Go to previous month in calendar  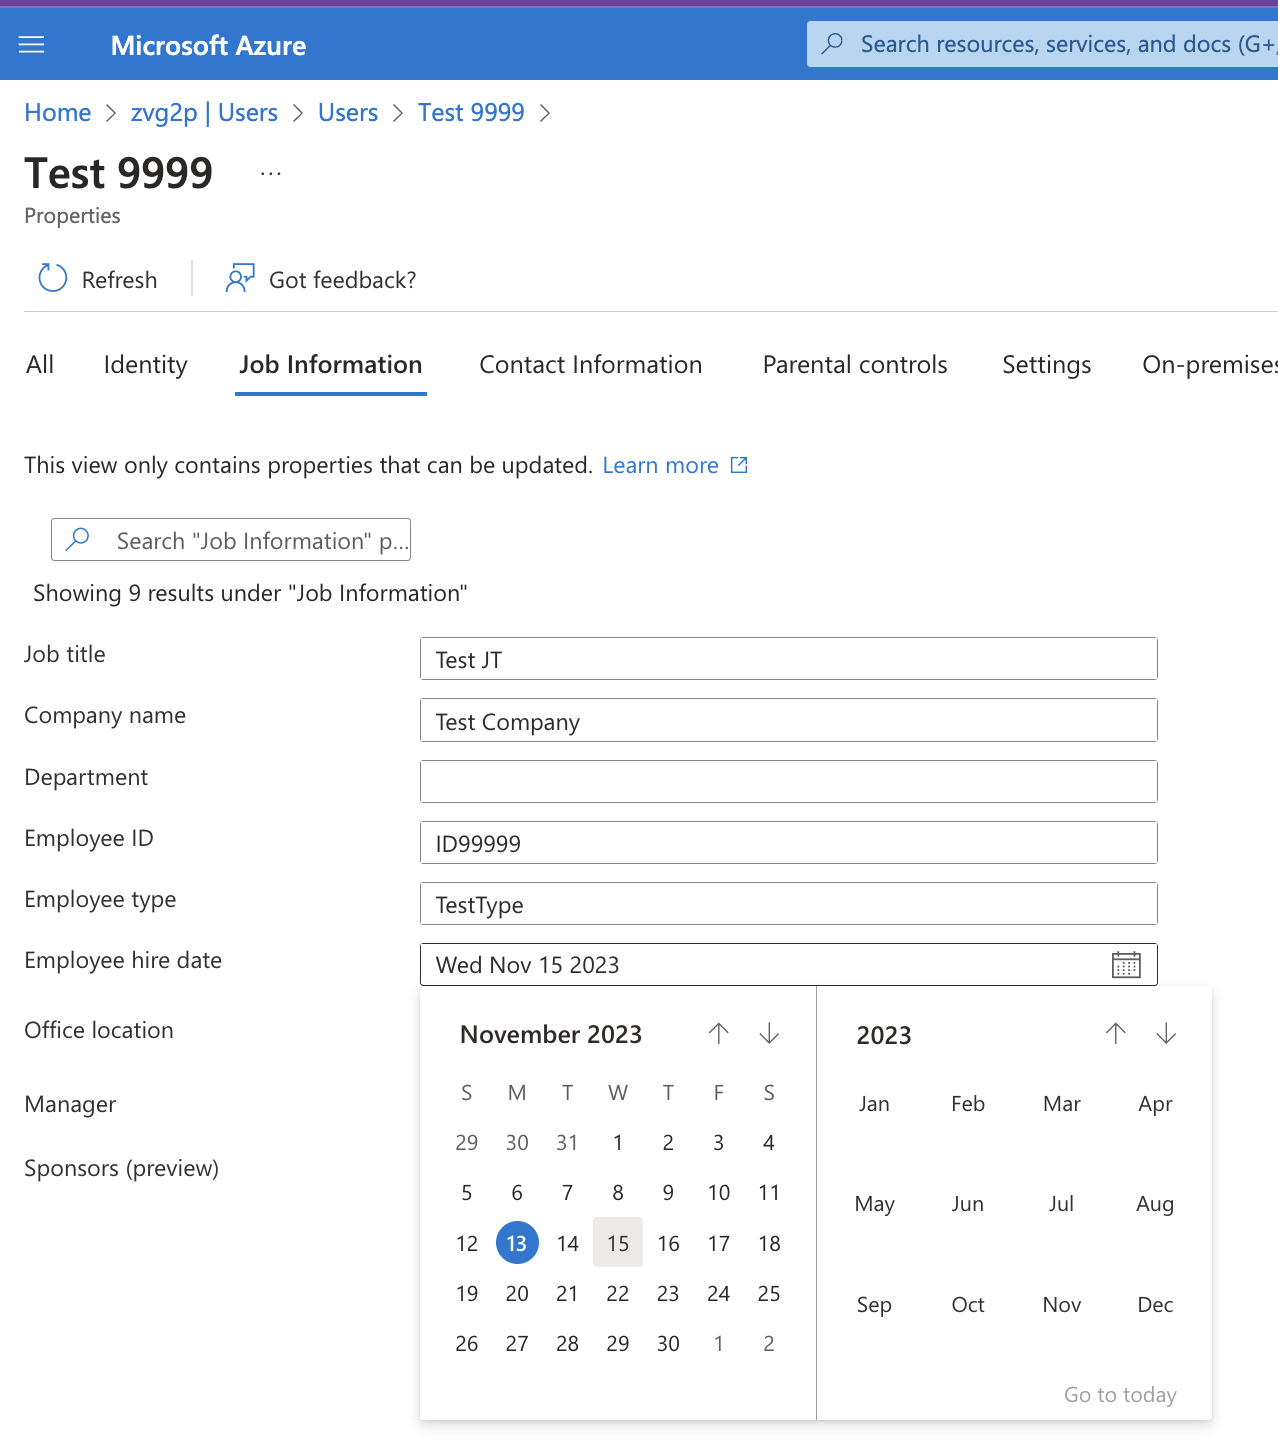point(719,1034)
